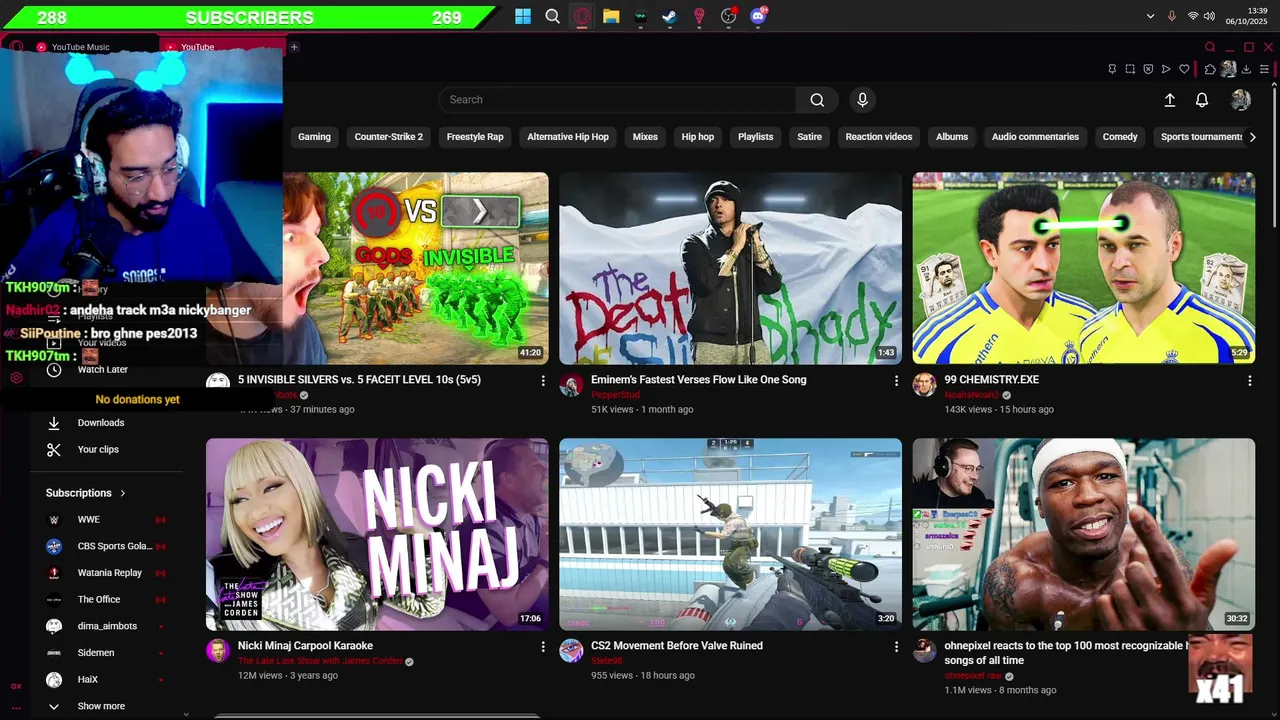Click the Opera tab search magnifier

(1210, 47)
